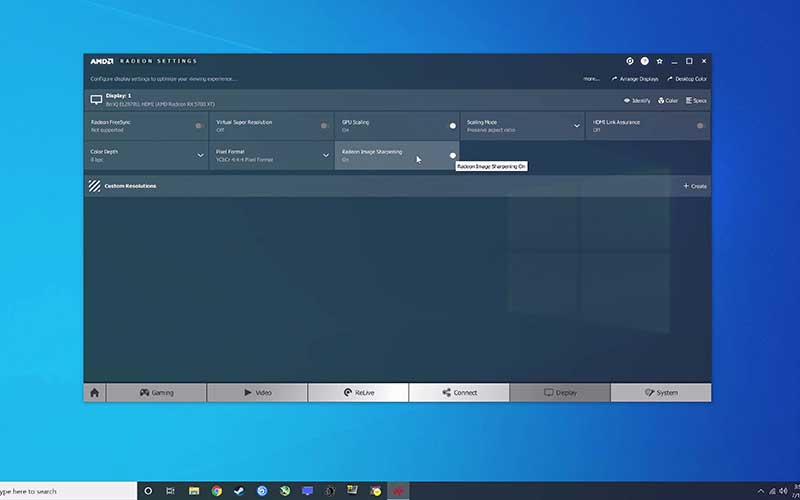Open the help question mark icon

pyautogui.click(x=645, y=61)
